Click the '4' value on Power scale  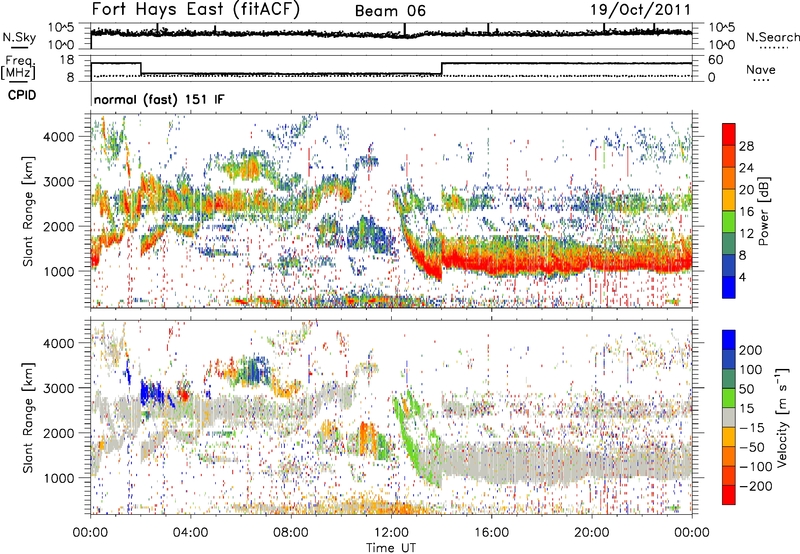[x=743, y=278]
